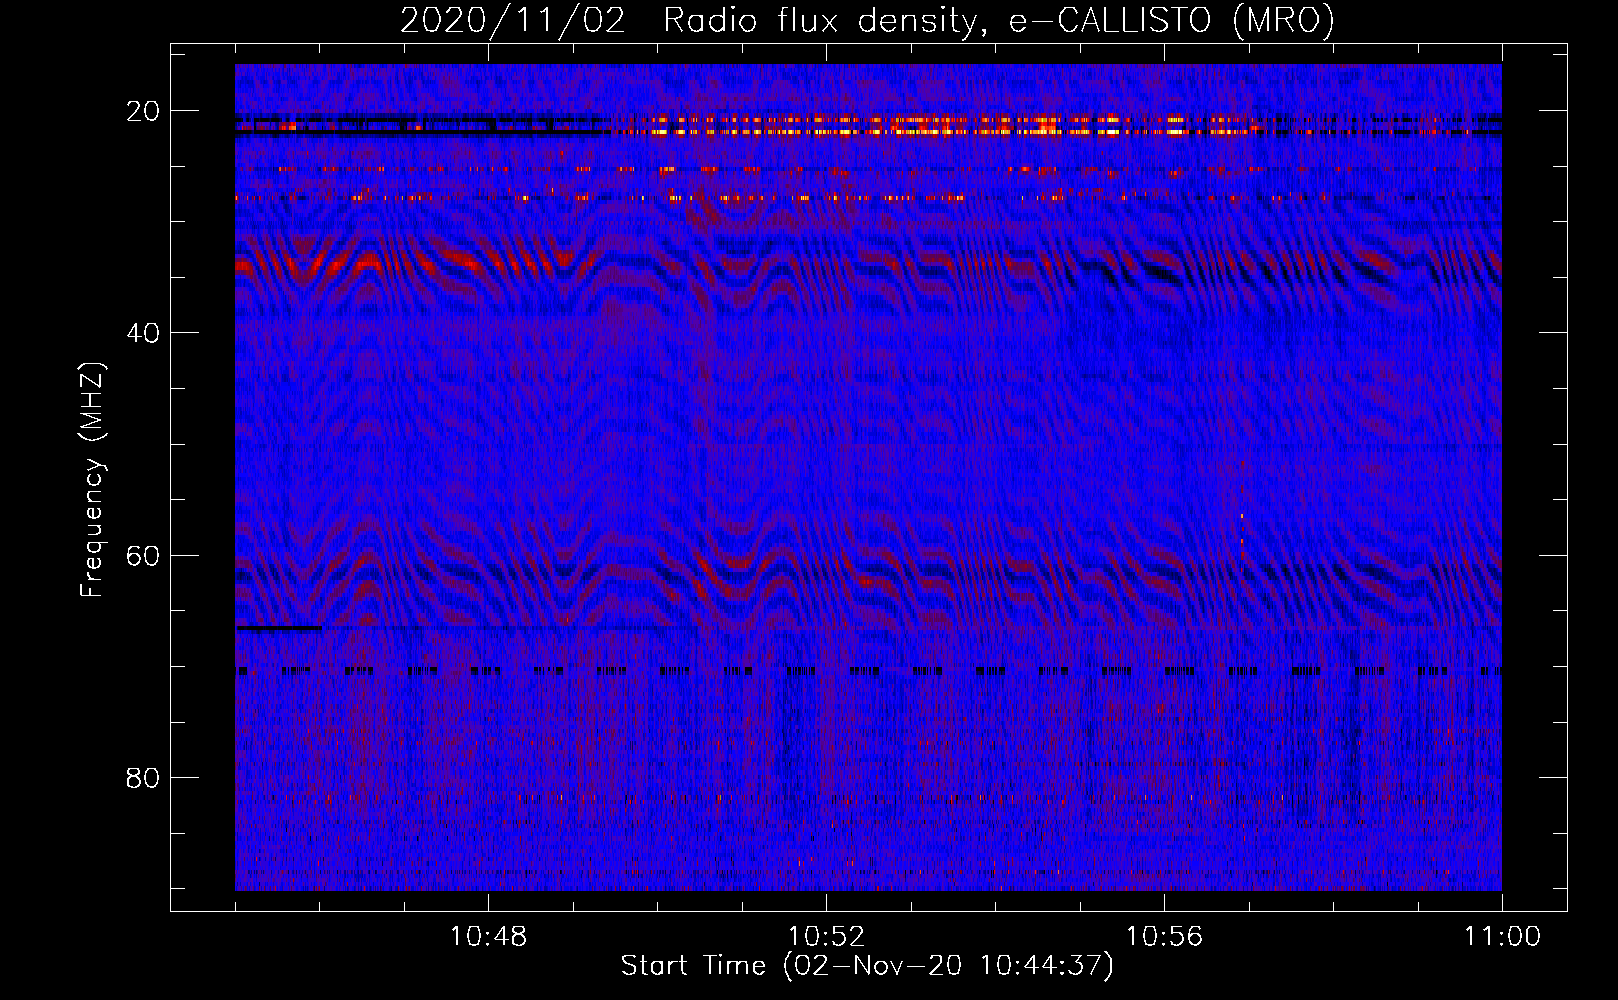Click the plot title "Radio flux density, e-CALLISTO (MRO)"
The height and width of the screenshot is (1000, 1618).
[999, 20]
